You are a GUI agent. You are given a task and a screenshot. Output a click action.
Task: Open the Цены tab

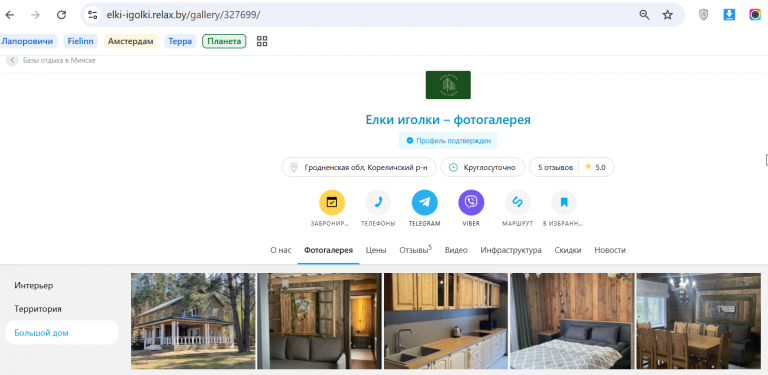[x=376, y=250]
